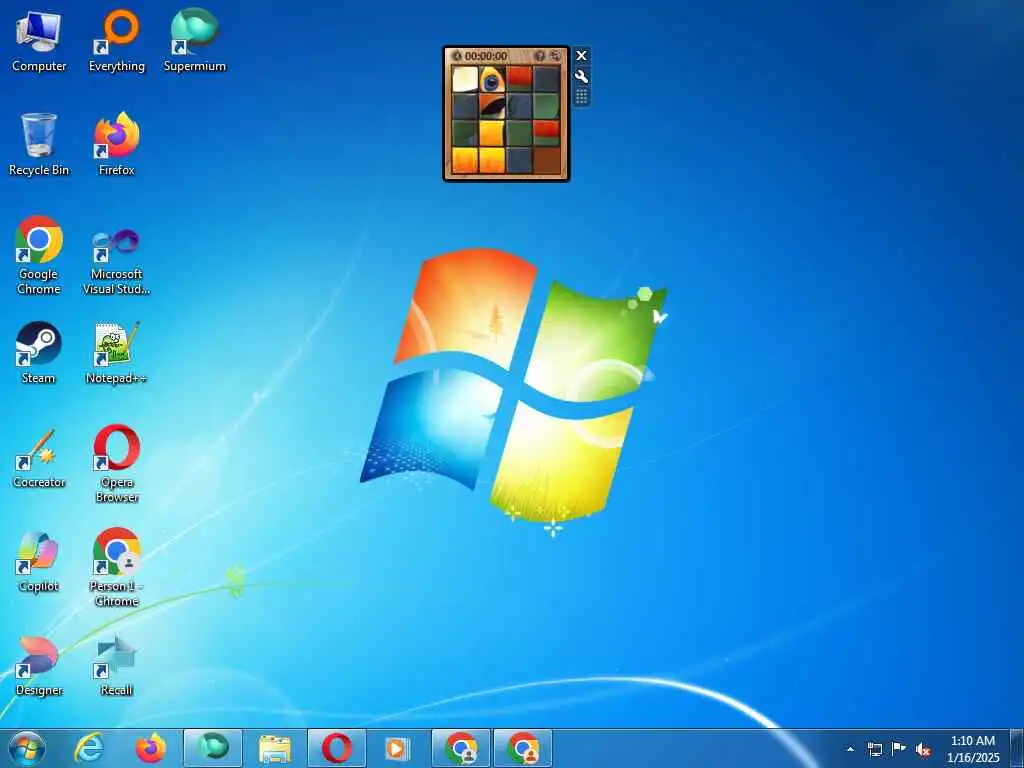Select the Steam desktop shortcut
The image size is (1024, 768).
39,353
